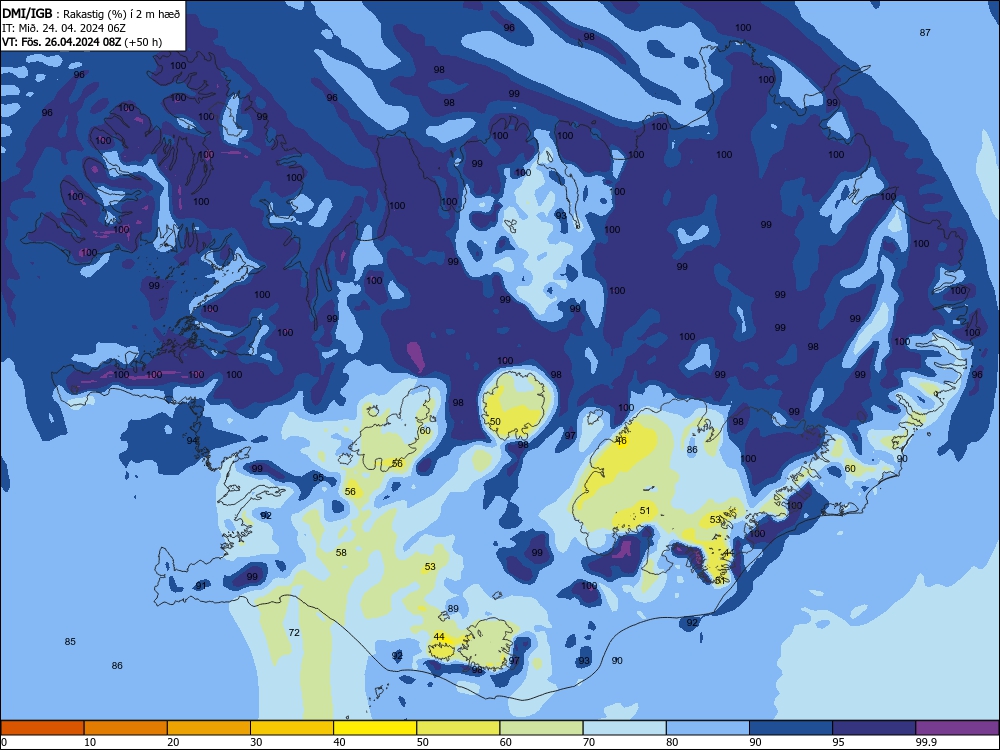Click the 'VT: Fös. 26.04.2024 08Z (+50 h)' line
Viewport: 1000px width, 750px height.
click(82, 42)
